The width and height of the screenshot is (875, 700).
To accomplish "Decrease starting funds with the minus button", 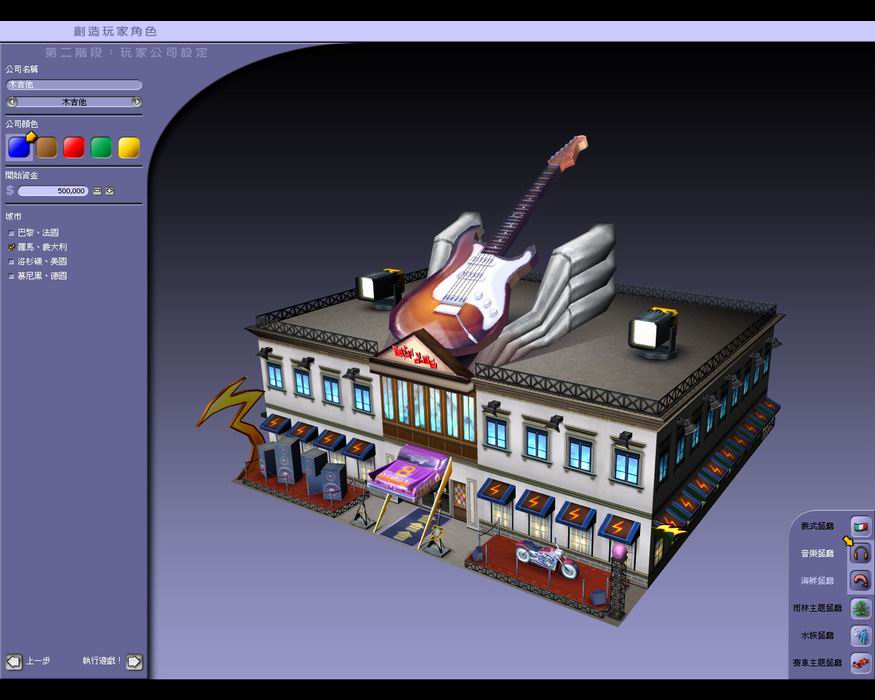I will 97,190.
